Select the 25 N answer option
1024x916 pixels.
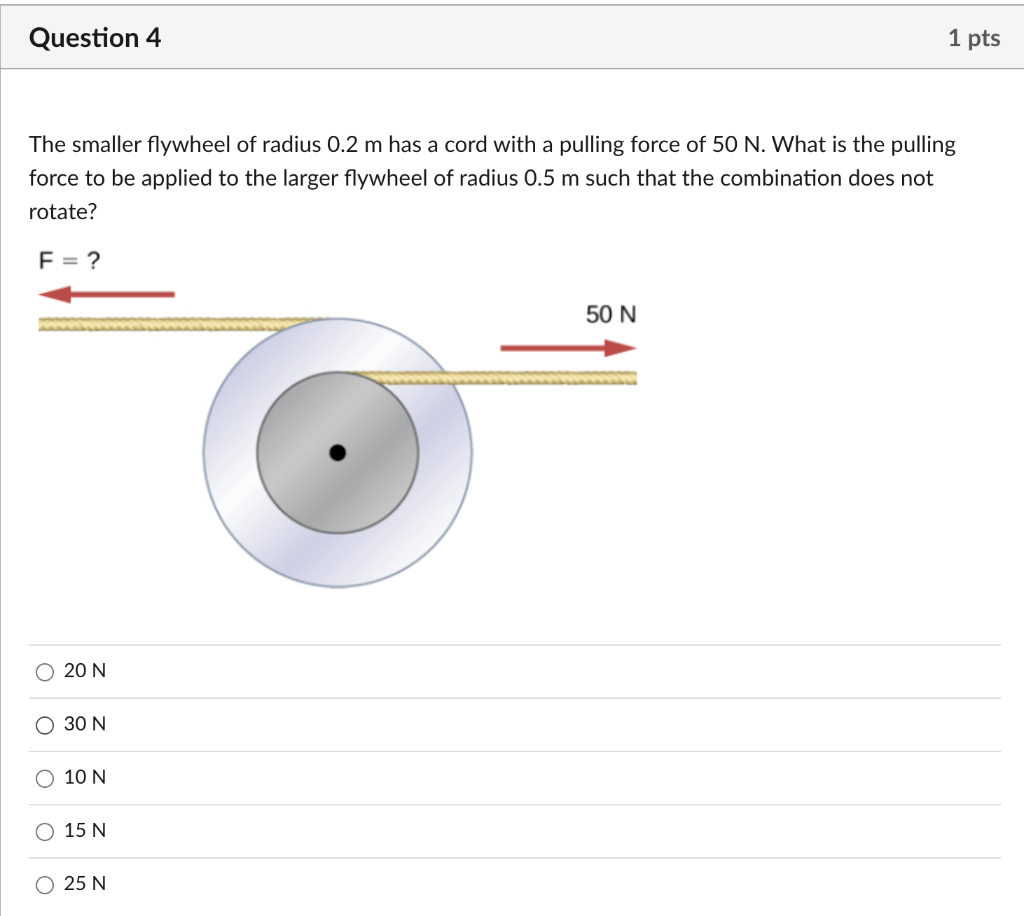pyautogui.click(x=44, y=884)
